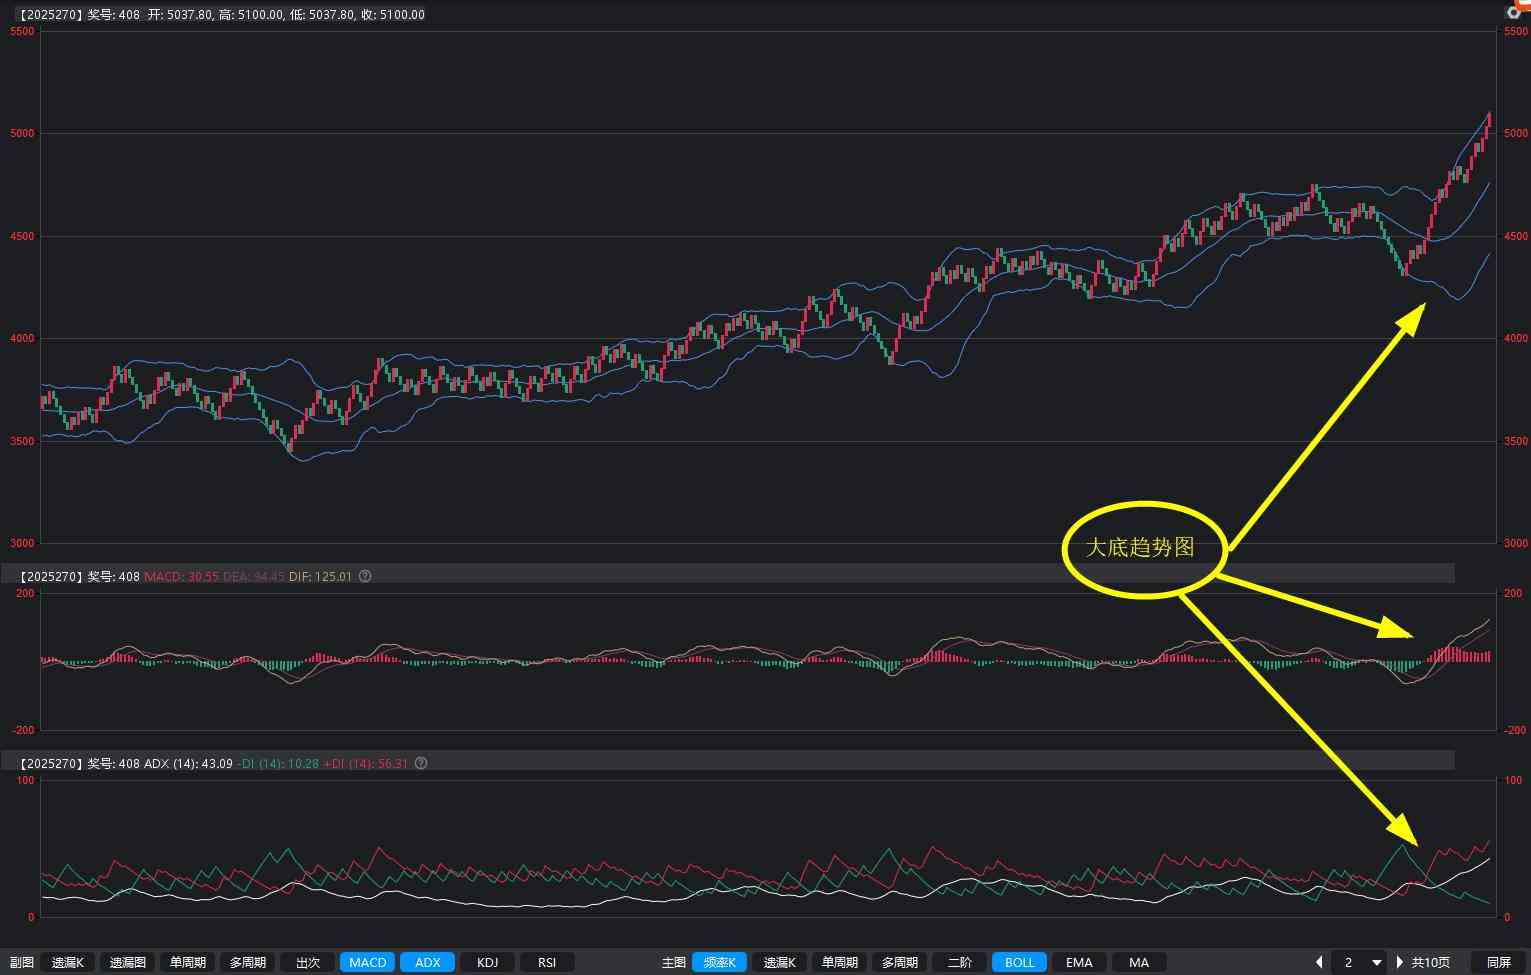Image resolution: width=1531 pixels, height=975 pixels.
Task: Switch main chart to MA
Action: click(1139, 962)
